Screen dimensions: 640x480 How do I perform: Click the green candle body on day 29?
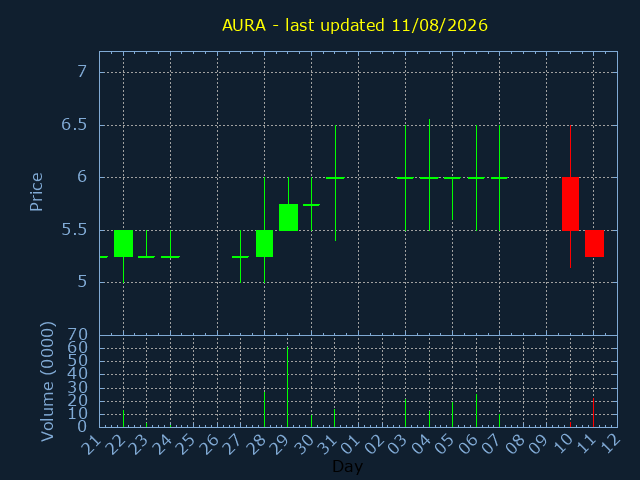pyautogui.click(x=288, y=217)
